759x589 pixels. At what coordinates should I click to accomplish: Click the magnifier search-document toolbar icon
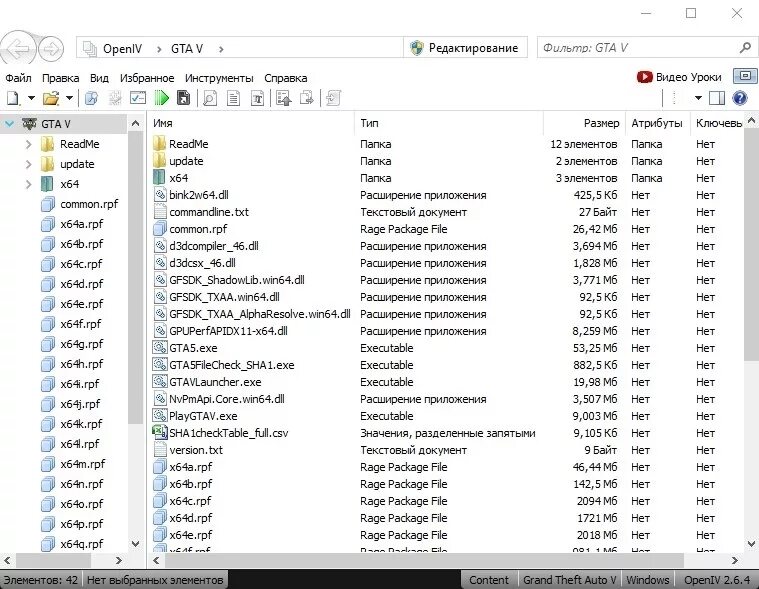210,98
